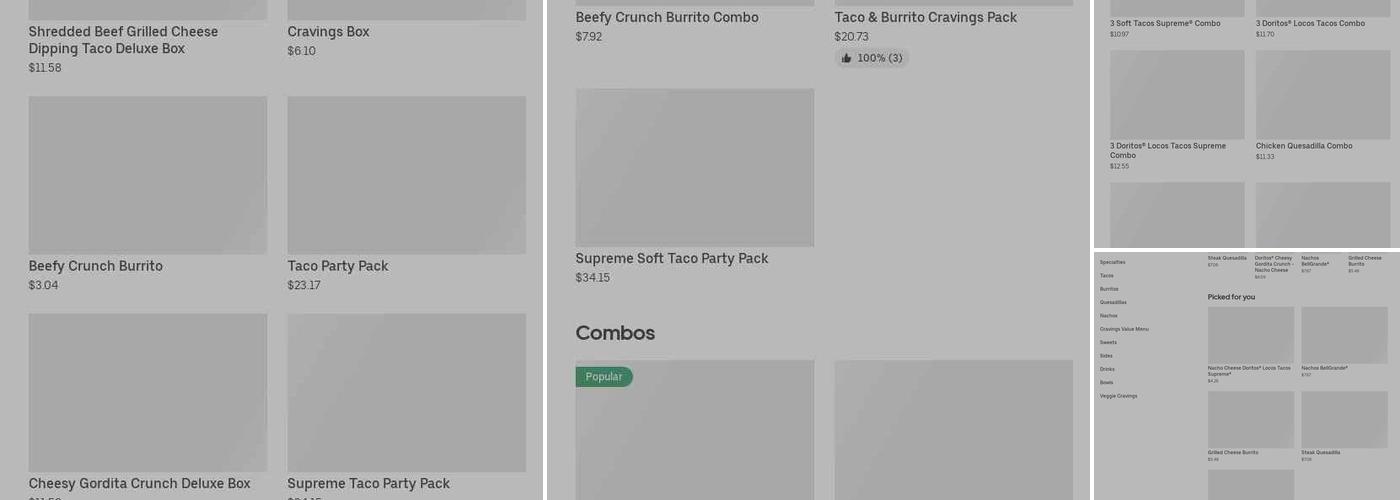Click the thumbs-up 100% rating badge
The image size is (1400, 500).
pos(872,58)
